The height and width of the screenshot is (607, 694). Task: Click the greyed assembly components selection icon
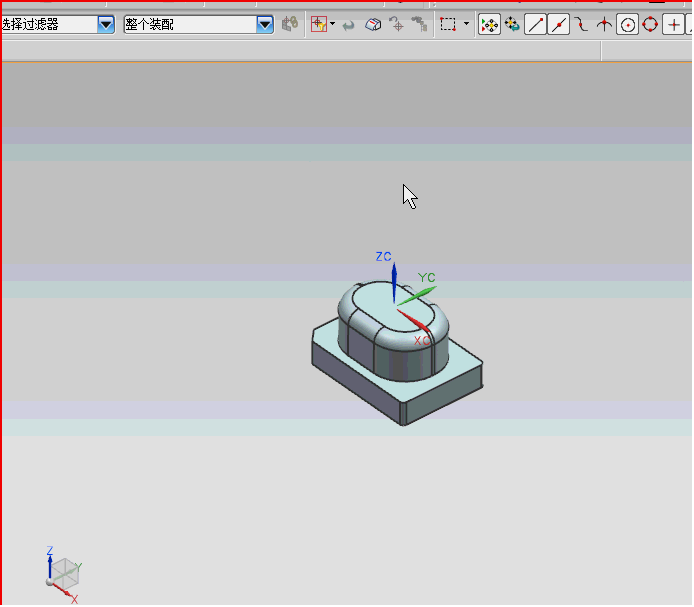coord(290,24)
